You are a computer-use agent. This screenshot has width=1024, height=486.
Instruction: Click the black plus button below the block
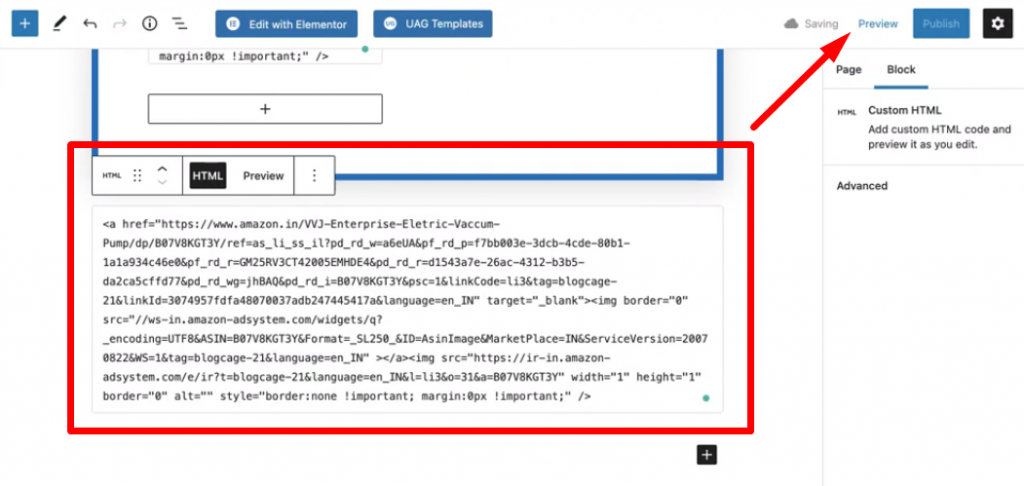[x=707, y=455]
